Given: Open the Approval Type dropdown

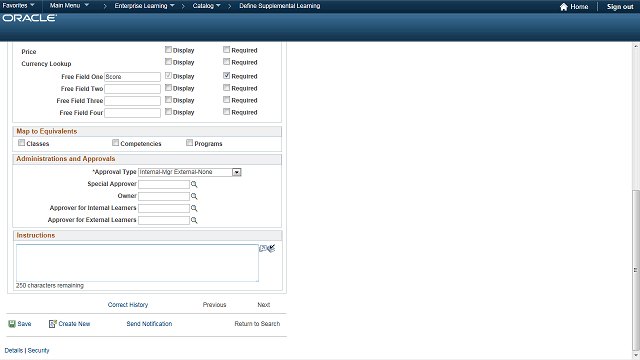Looking at the screenshot, I should pos(237,172).
